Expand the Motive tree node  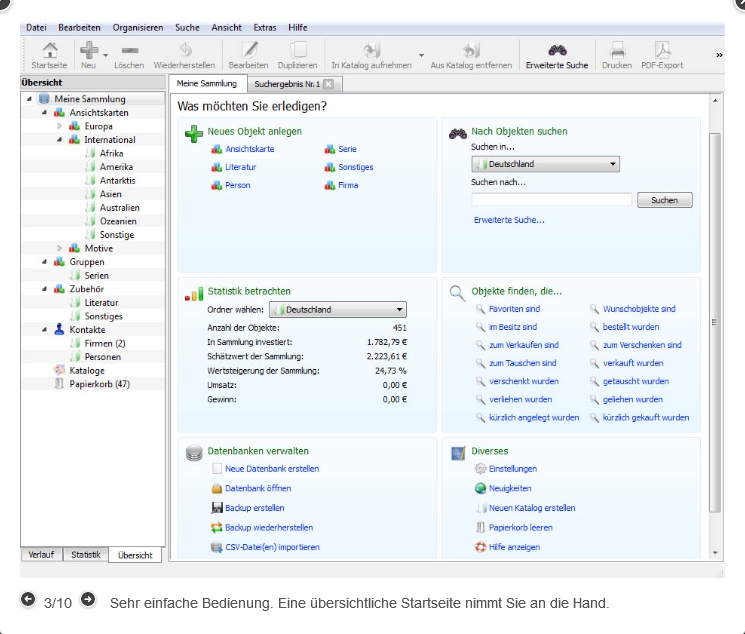point(60,248)
